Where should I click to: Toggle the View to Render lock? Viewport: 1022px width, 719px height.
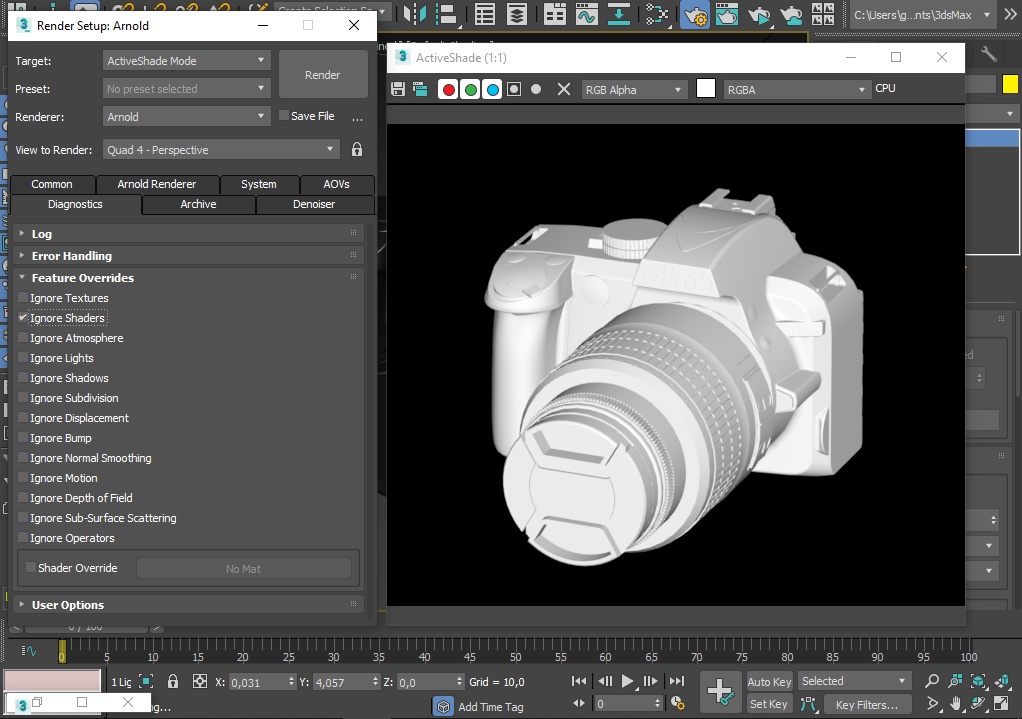coord(357,149)
